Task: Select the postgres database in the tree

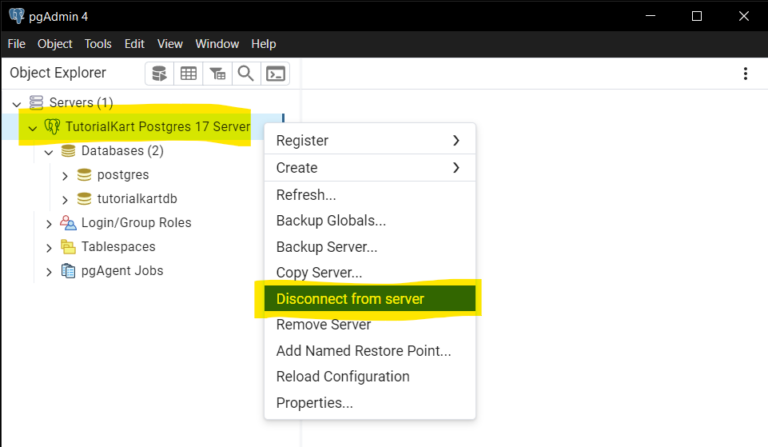Action: 122,175
